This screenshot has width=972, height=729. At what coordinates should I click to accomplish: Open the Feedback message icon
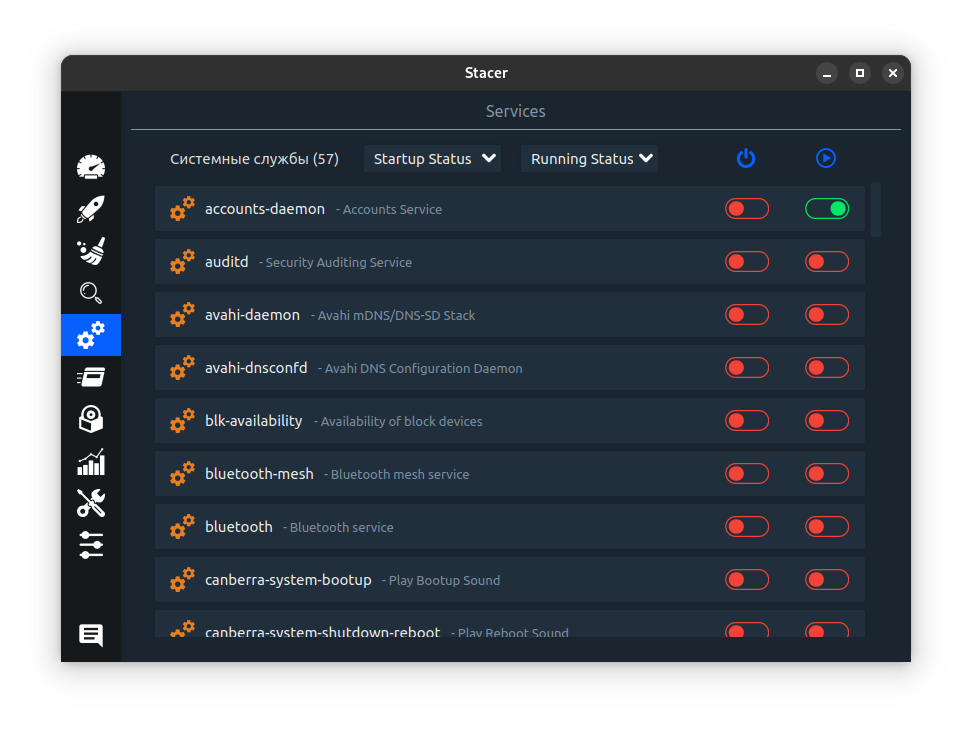point(91,635)
